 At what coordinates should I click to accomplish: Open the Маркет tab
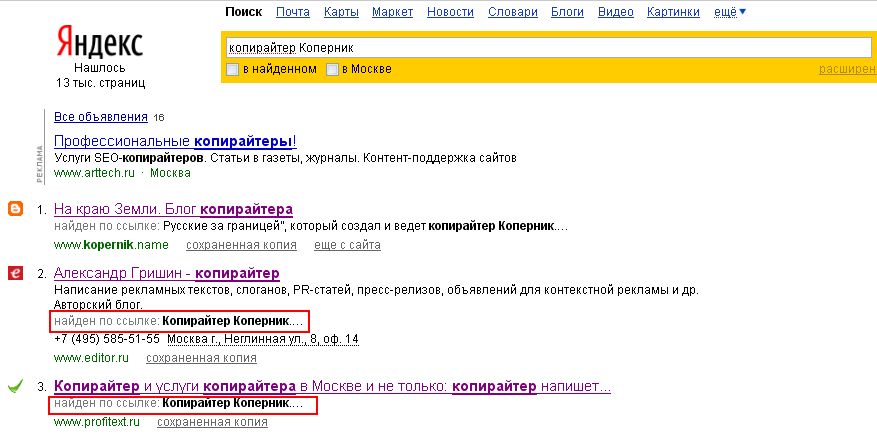[x=392, y=12]
